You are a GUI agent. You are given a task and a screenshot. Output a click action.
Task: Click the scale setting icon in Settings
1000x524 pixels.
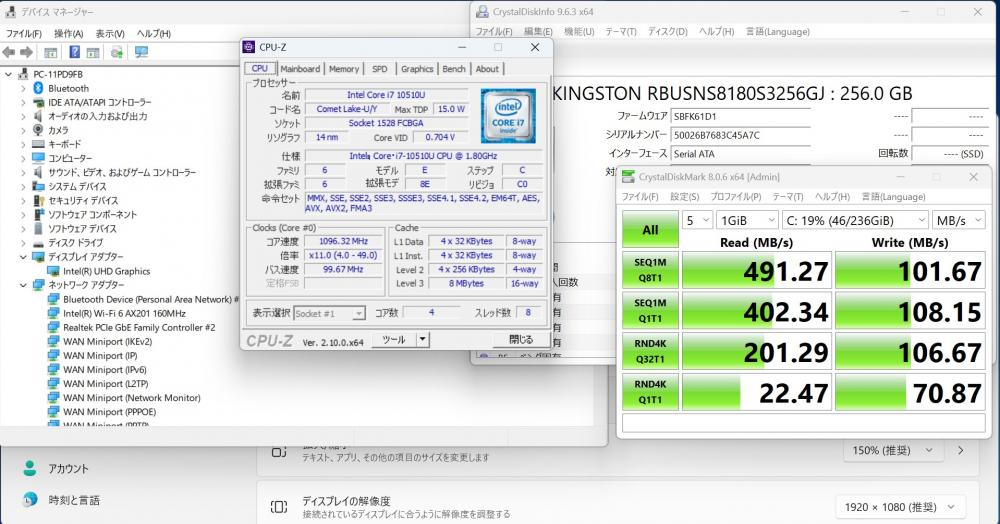click(279, 451)
